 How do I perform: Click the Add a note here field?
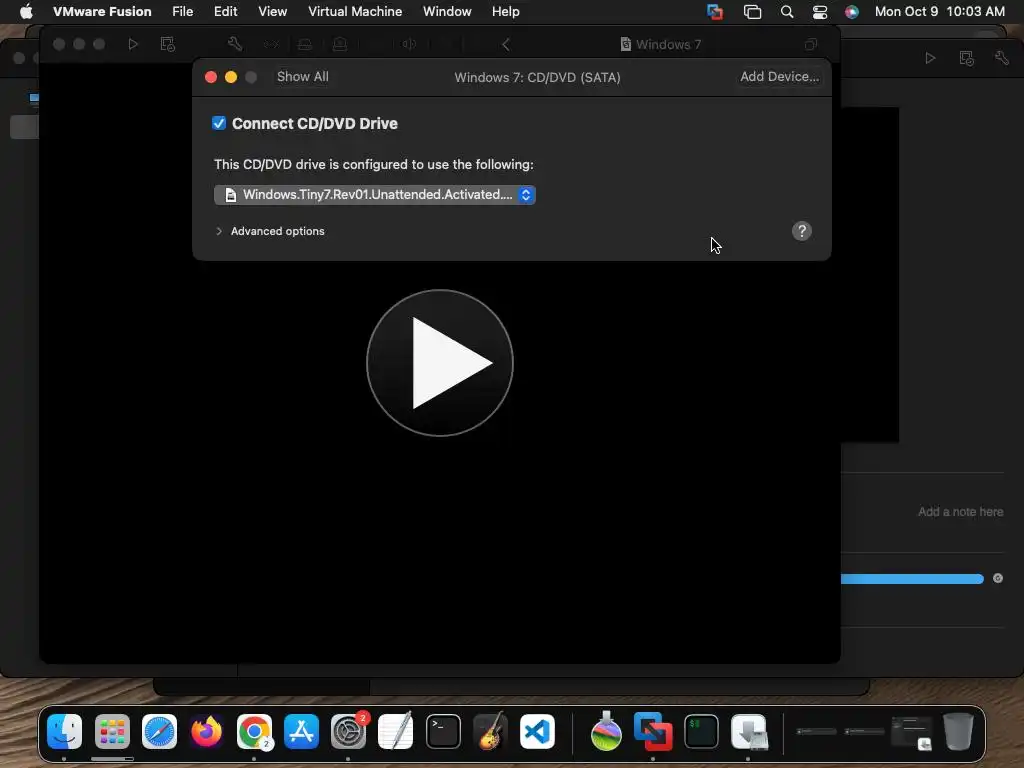pyautogui.click(x=960, y=512)
